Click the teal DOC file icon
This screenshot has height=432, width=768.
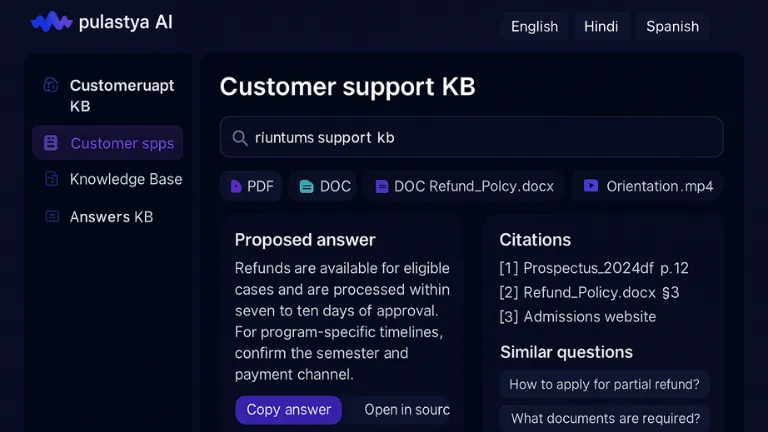pos(307,187)
